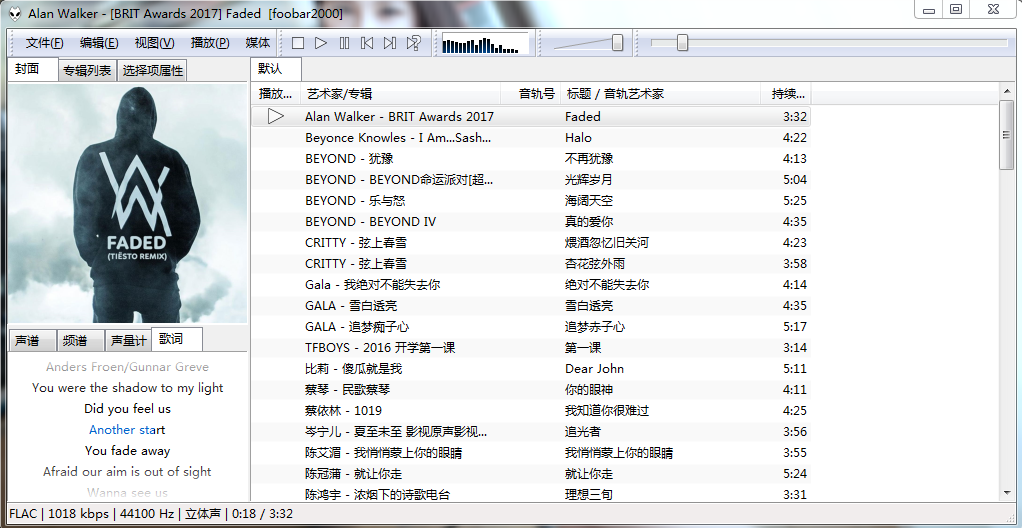The image size is (1022, 528).
Task: Sort by 标题 / 音轨艺术家 column header
Action: click(660, 94)
